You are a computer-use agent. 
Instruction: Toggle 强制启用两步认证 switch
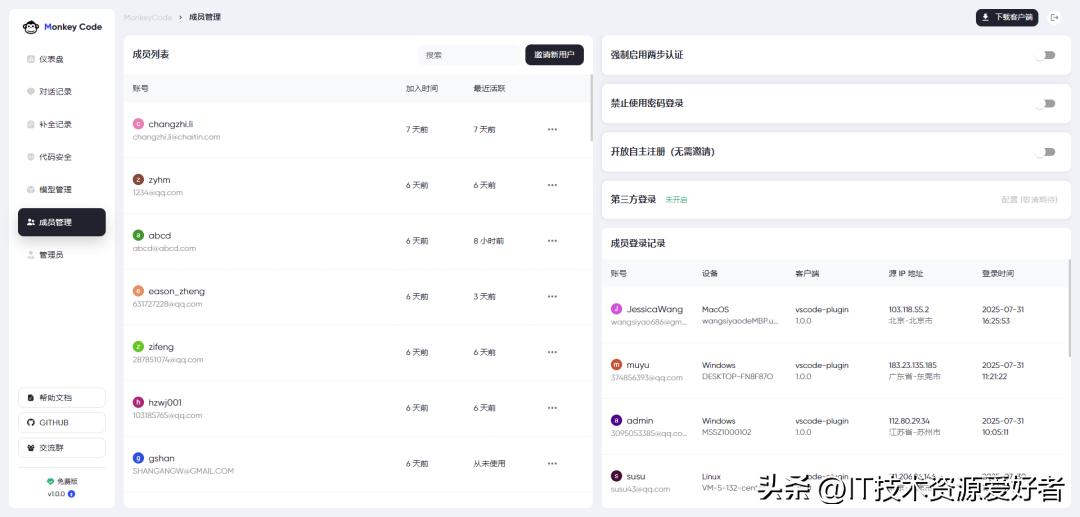pos(1046,55)
